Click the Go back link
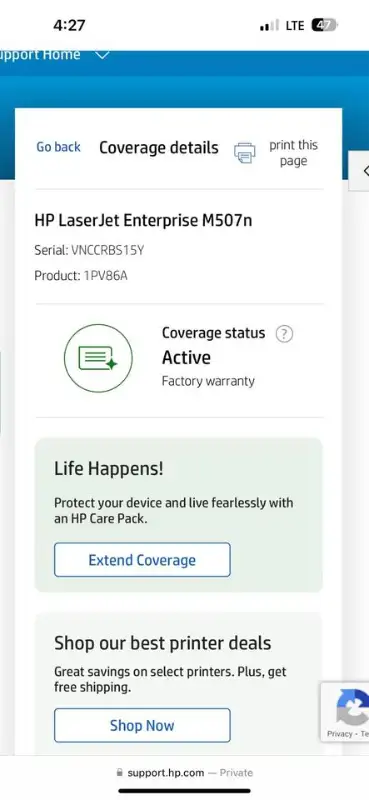 (58, 147)
